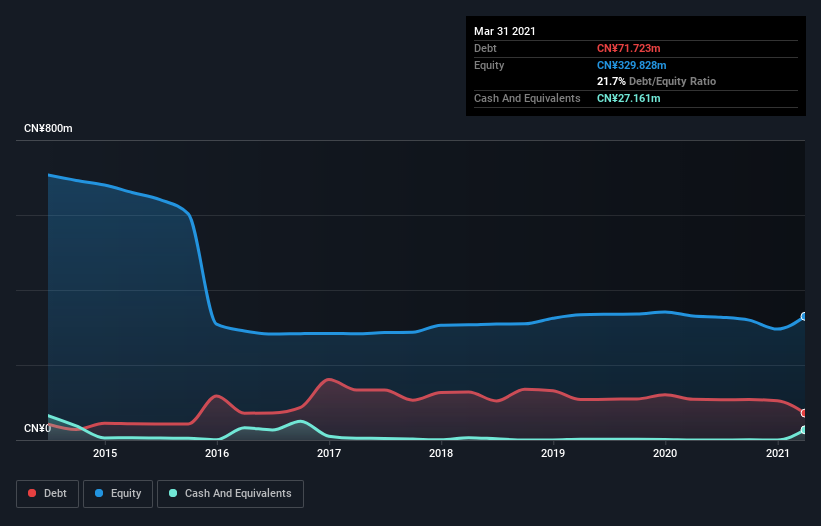Click the CN¥800m y-axis label
The width and height of the screenshot is (821, 526).
point(48,128)
